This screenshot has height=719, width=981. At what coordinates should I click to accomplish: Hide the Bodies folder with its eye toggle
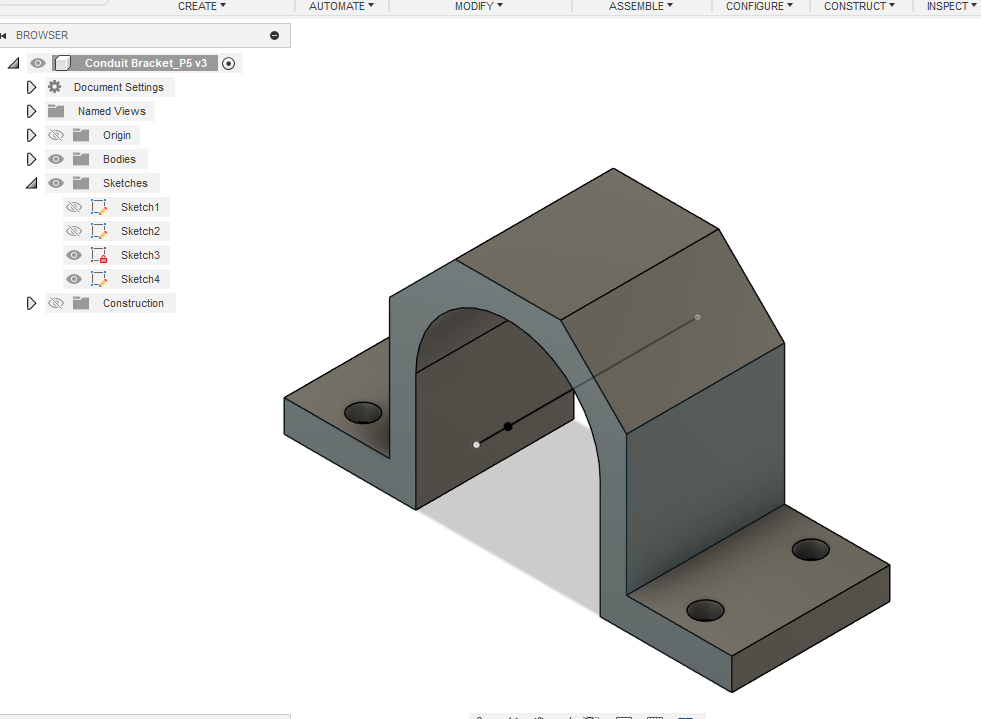(x=56, y=158)
